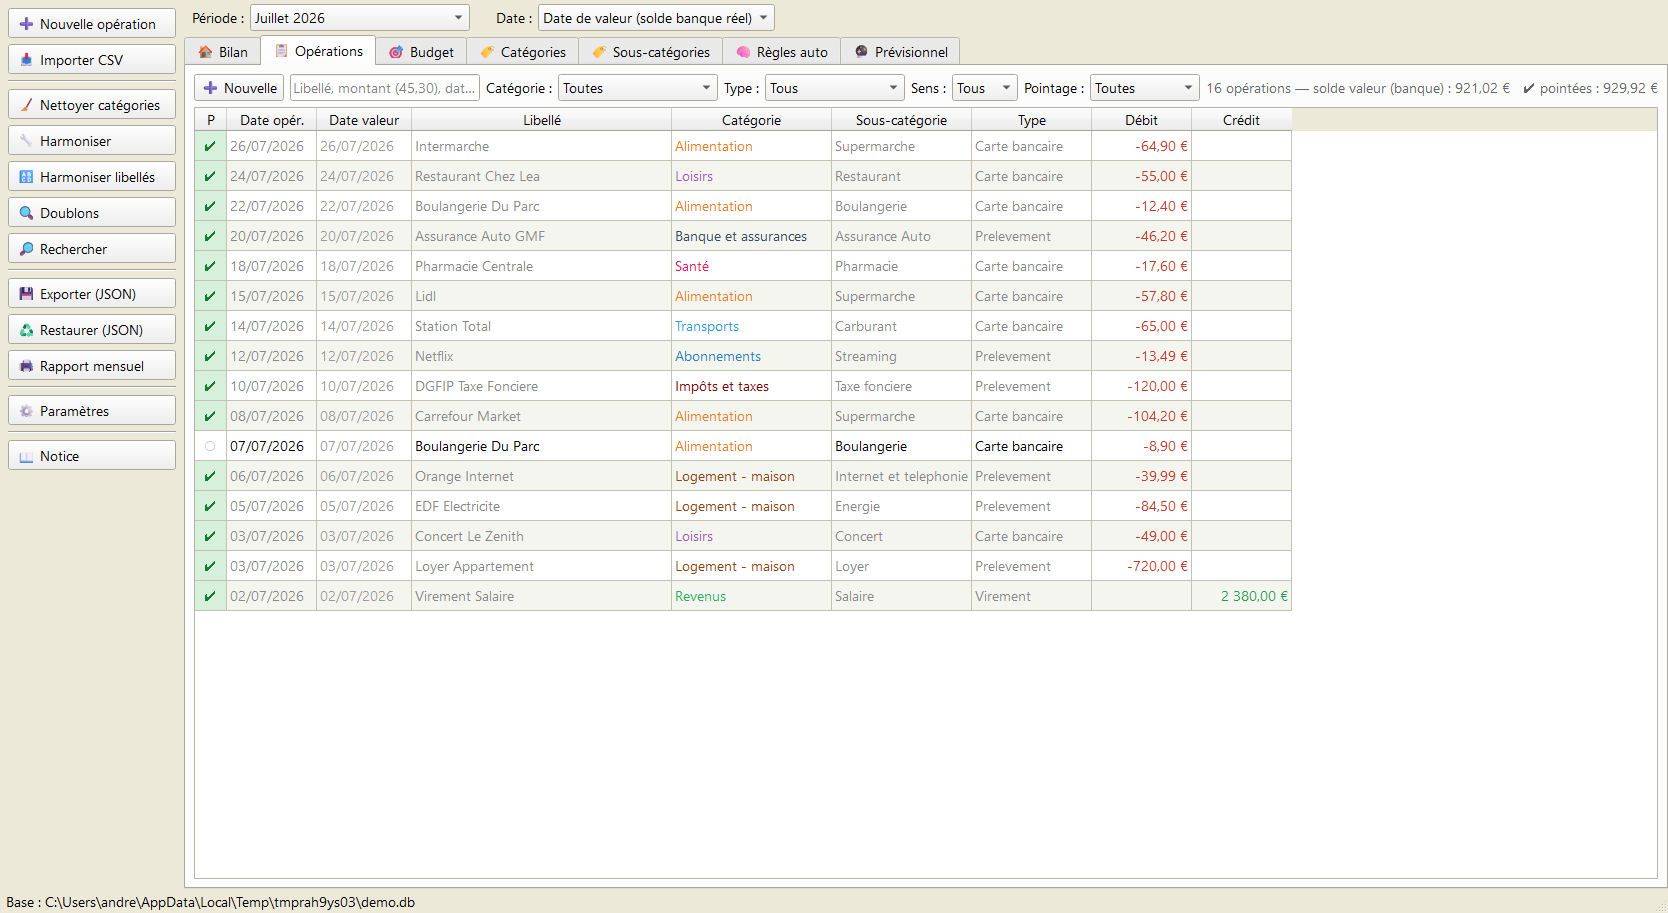
Task: Click the gear icon for Paramètres
Action: coord(26,411)
